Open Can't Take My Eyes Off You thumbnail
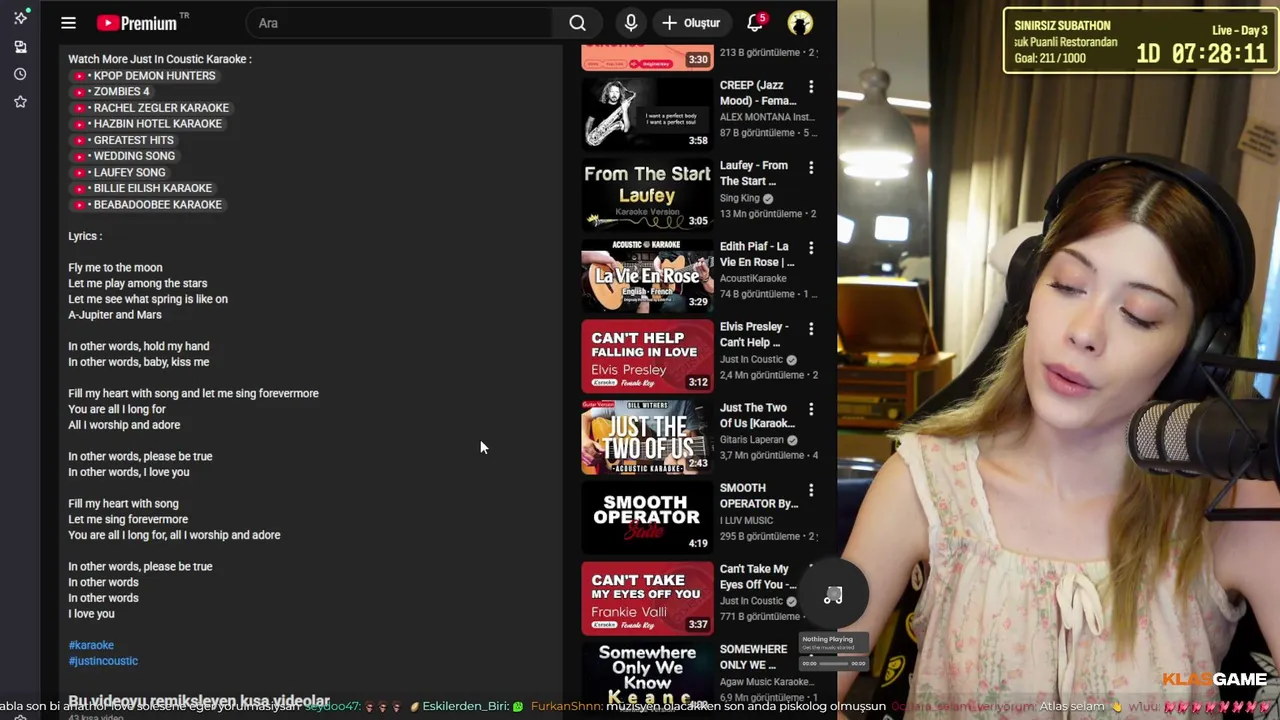The image size is (1280, 720). pyautogui.click(x=647, y=598)
